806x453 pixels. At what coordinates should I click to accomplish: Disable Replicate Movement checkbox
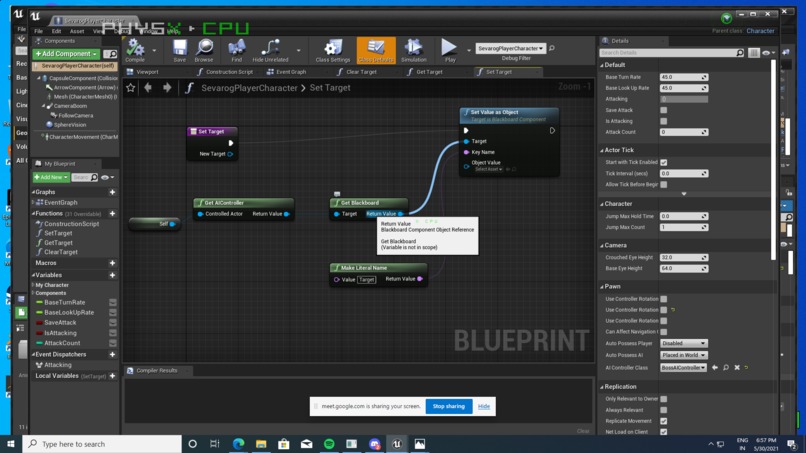pos(664,421)
